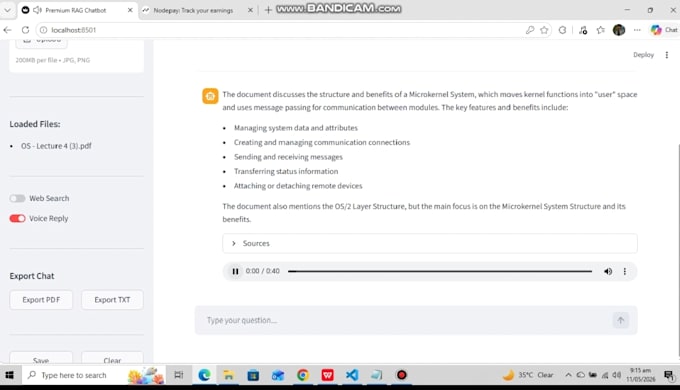
Task: Expand the Sources section
Action: click(x=430, y=243)
